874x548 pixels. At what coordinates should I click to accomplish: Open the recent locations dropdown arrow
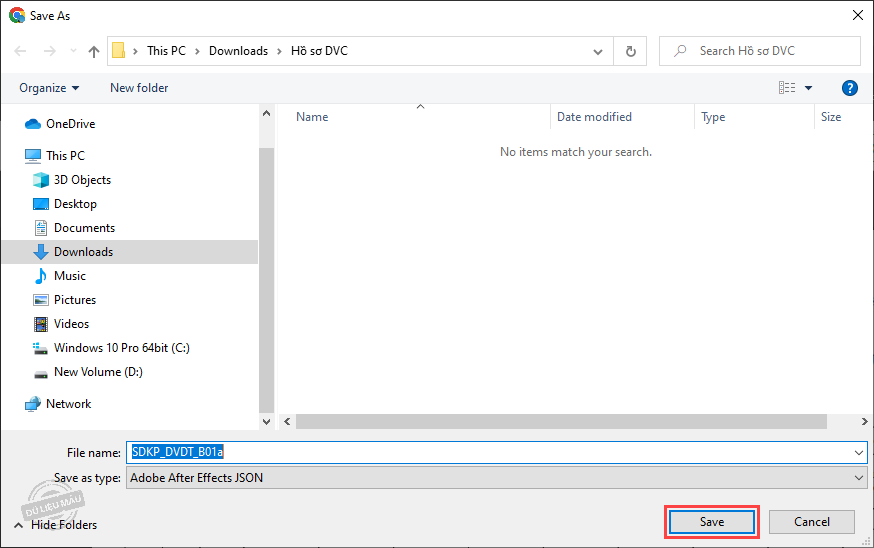point(73,51)
